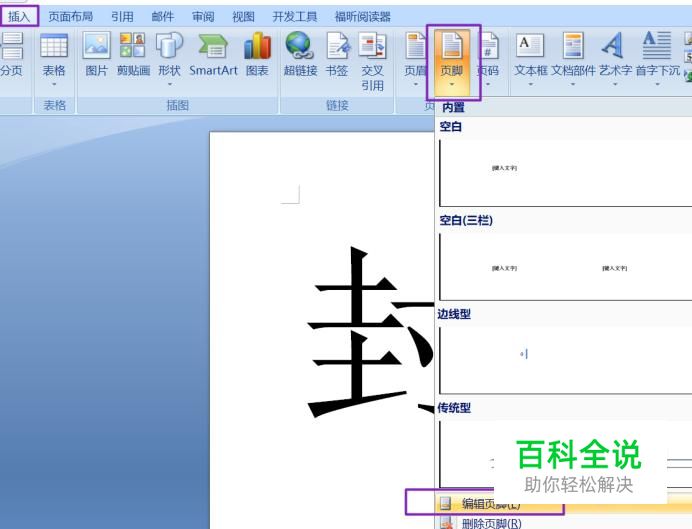Expand the 形状 dropdown arrow
The height and width of the screenshot is (529, 692).
(x=169, y=84)
